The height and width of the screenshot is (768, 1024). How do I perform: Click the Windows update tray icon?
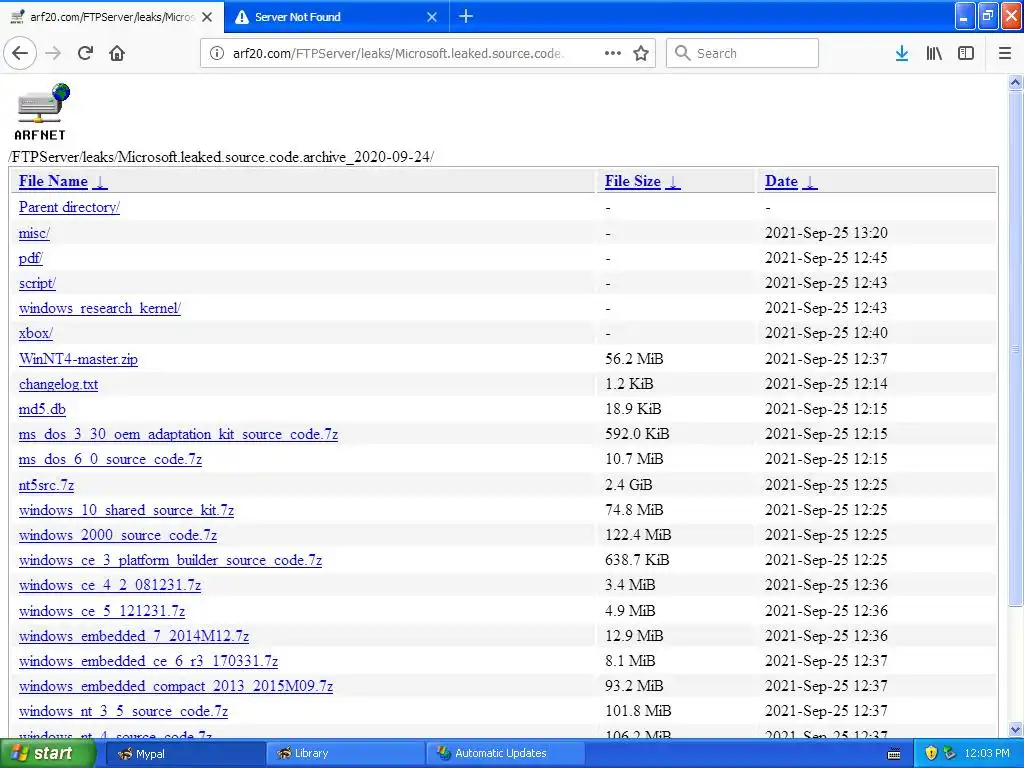tap(950, 753)
